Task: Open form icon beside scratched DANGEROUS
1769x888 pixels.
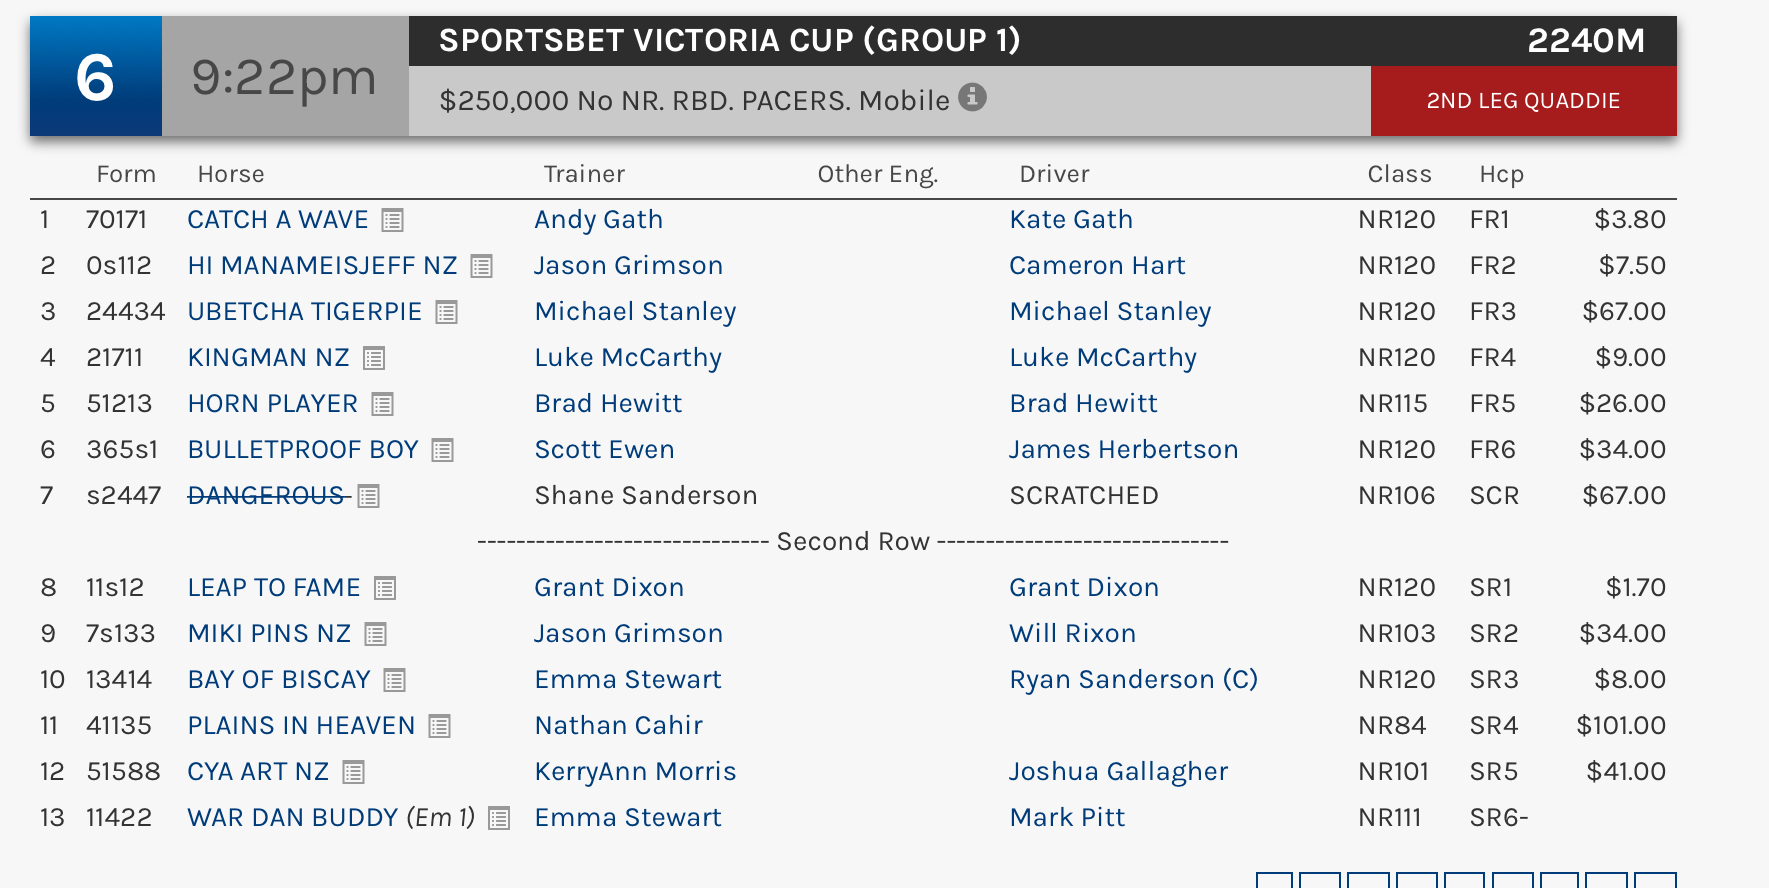Action: point(369,496)
